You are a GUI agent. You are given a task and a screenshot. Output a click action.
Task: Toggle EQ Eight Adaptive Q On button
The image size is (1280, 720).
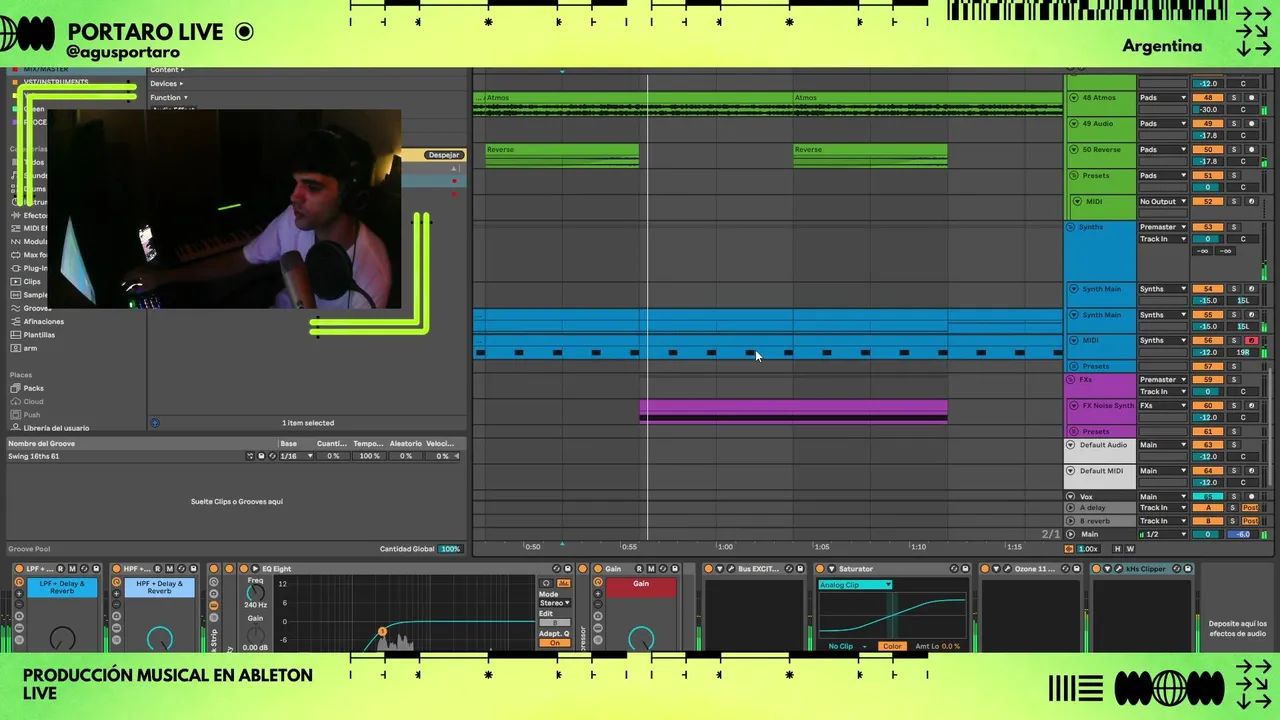coord(555,643)
